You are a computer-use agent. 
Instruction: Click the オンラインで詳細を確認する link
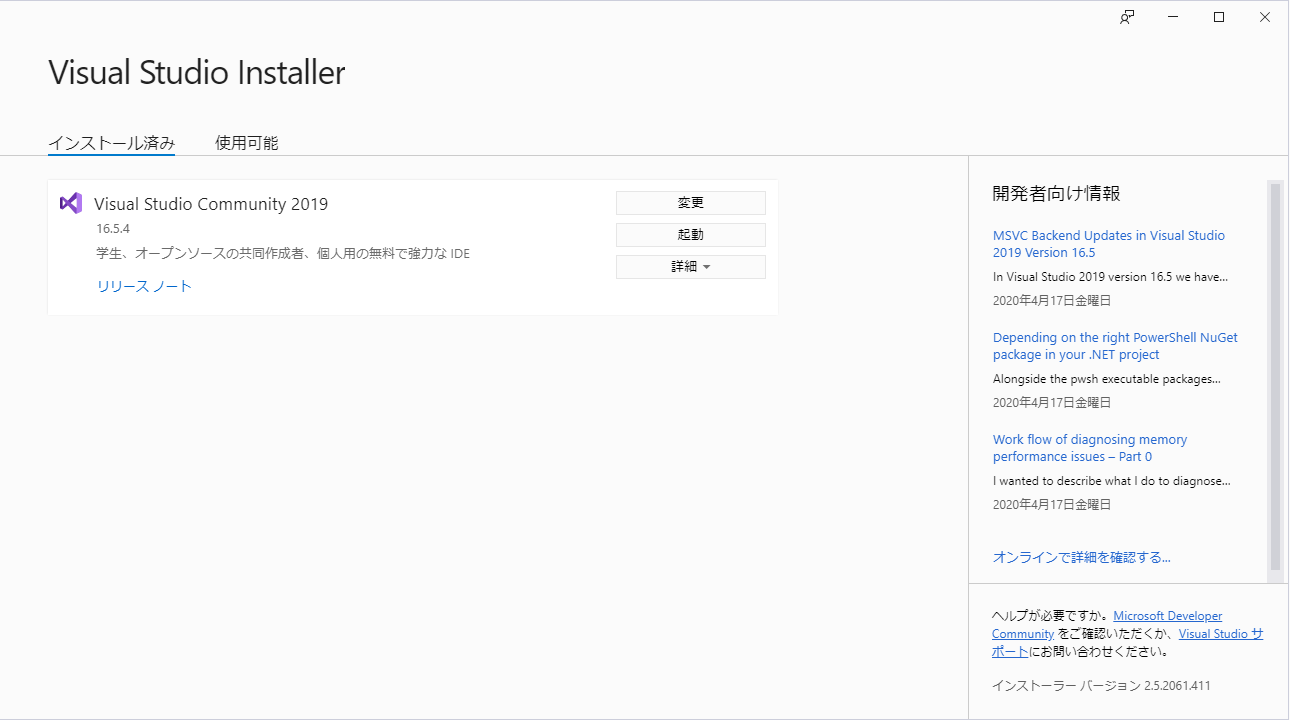click(x=1082, y=557)
